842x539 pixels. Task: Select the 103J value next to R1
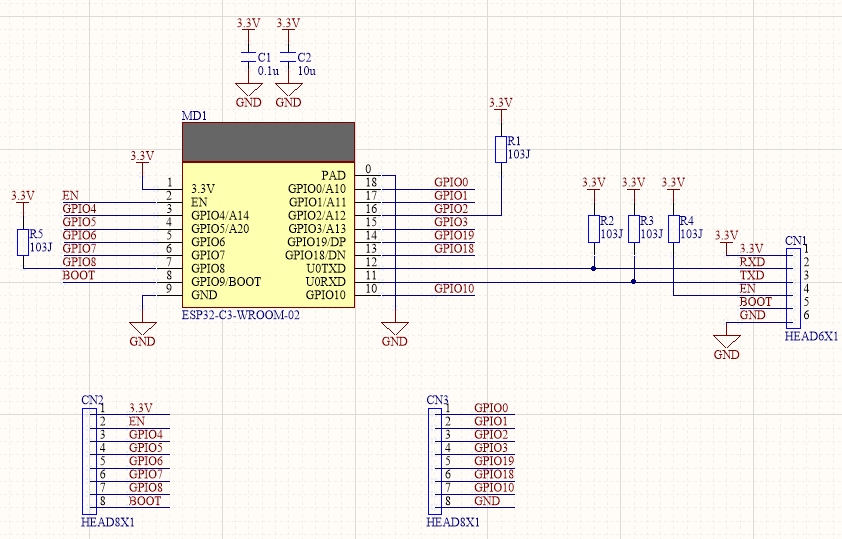[x=519, y=155]
